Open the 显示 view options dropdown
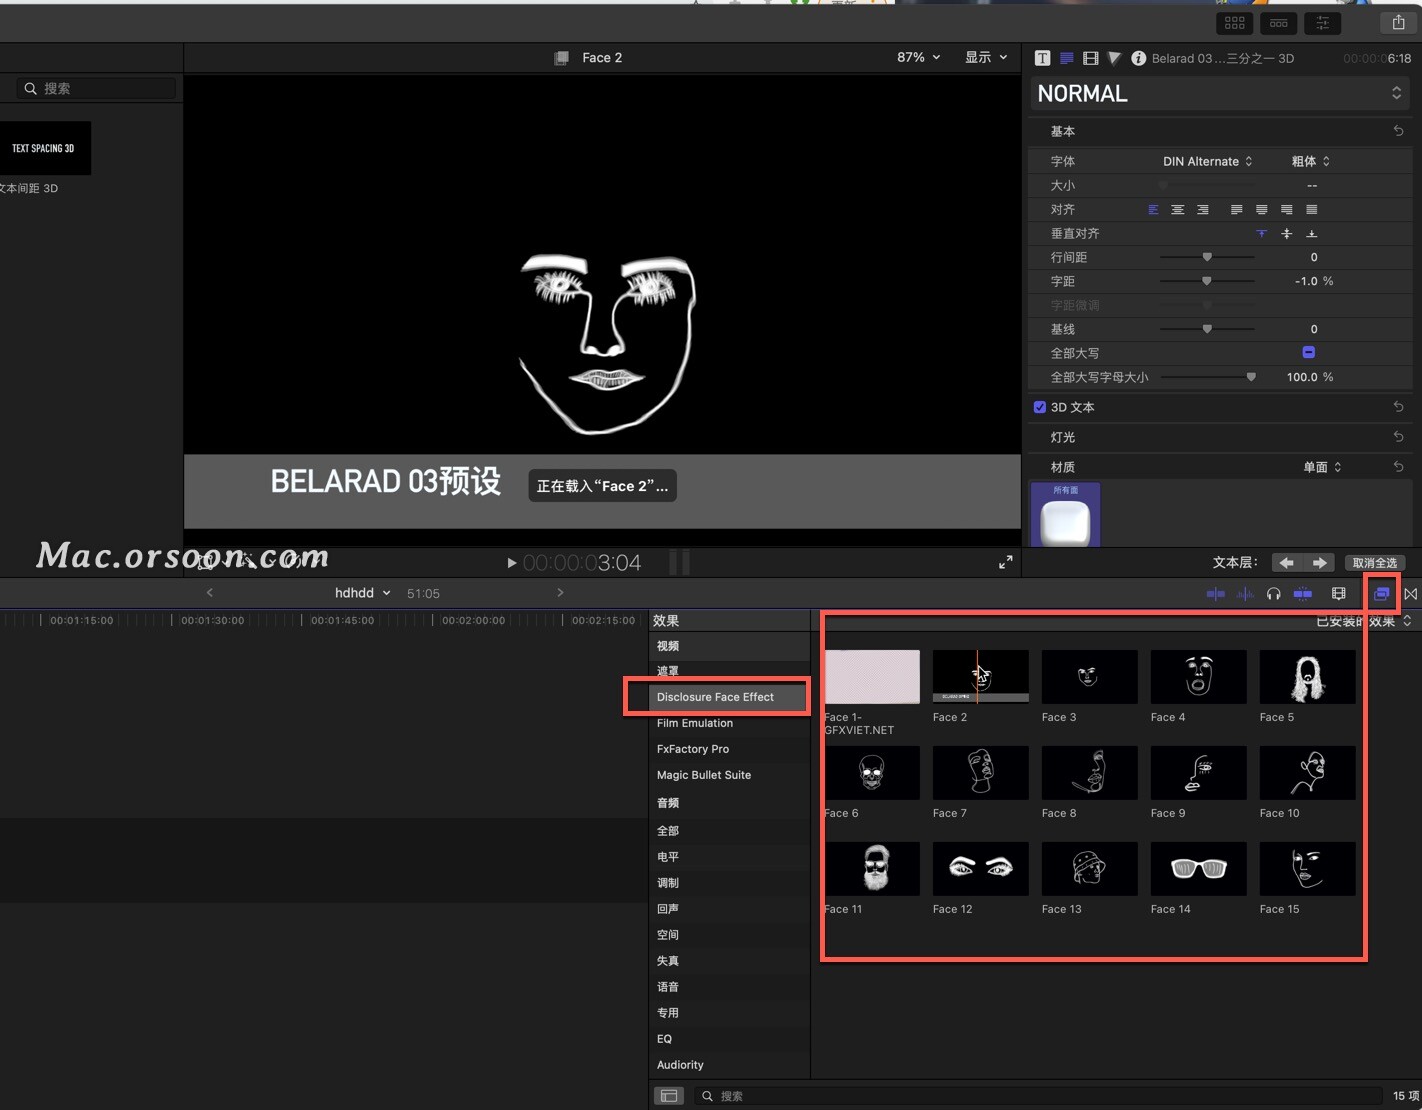This screenshot has width=1422, height=1110. pyautogui.click(x=986, y=58)
